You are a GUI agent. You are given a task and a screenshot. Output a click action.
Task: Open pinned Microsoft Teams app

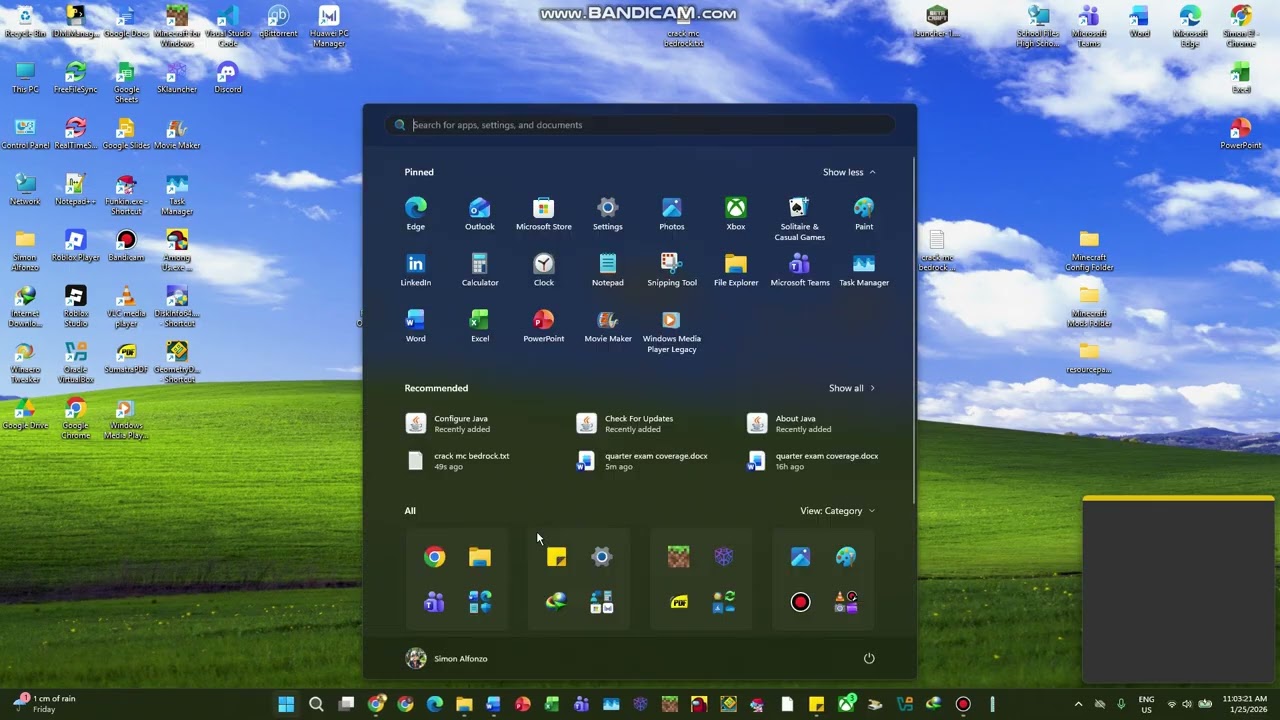coord(799,270)
